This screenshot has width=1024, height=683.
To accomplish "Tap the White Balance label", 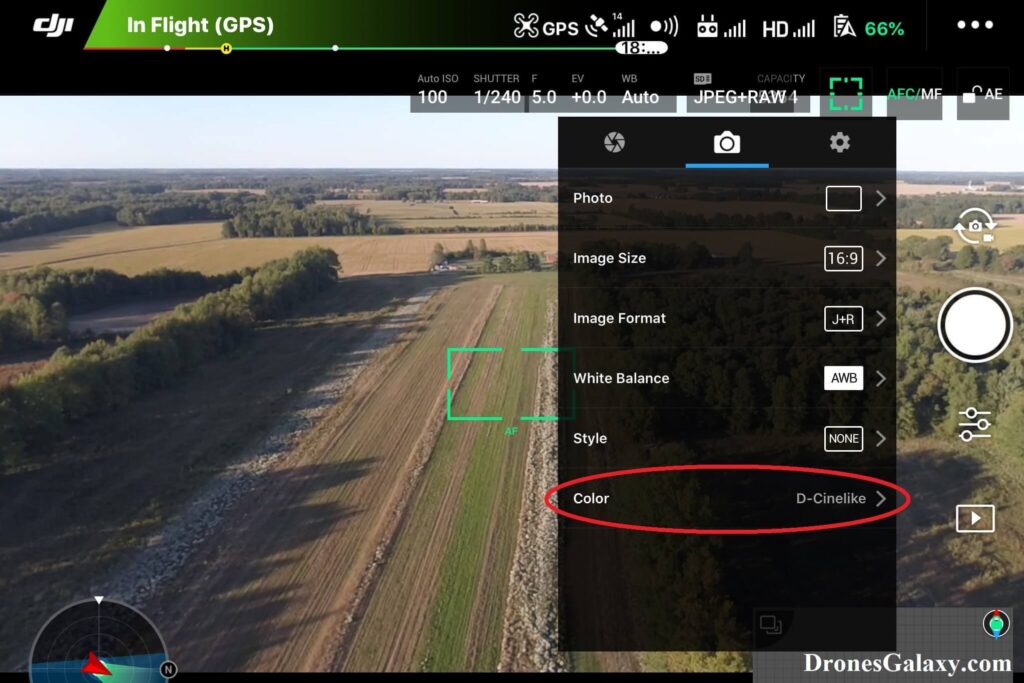I will pos(621,379).
